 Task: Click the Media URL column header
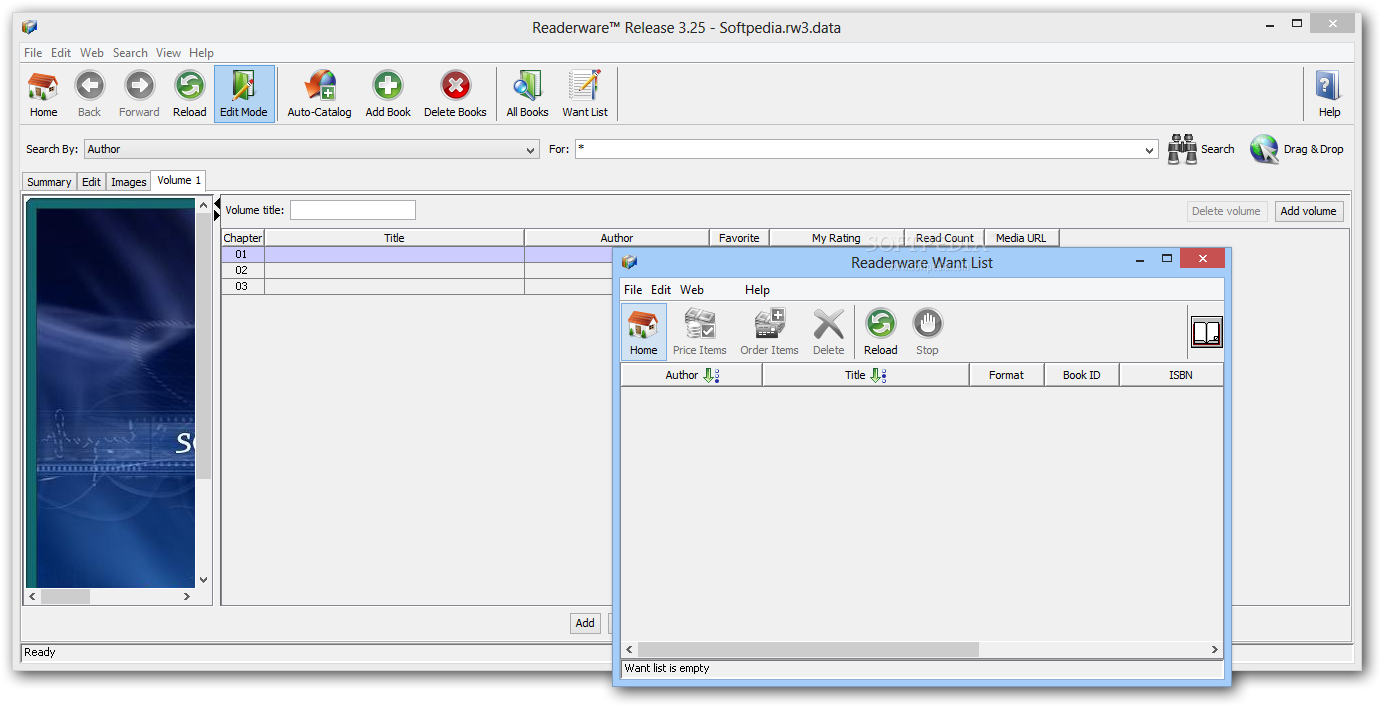1021,238
